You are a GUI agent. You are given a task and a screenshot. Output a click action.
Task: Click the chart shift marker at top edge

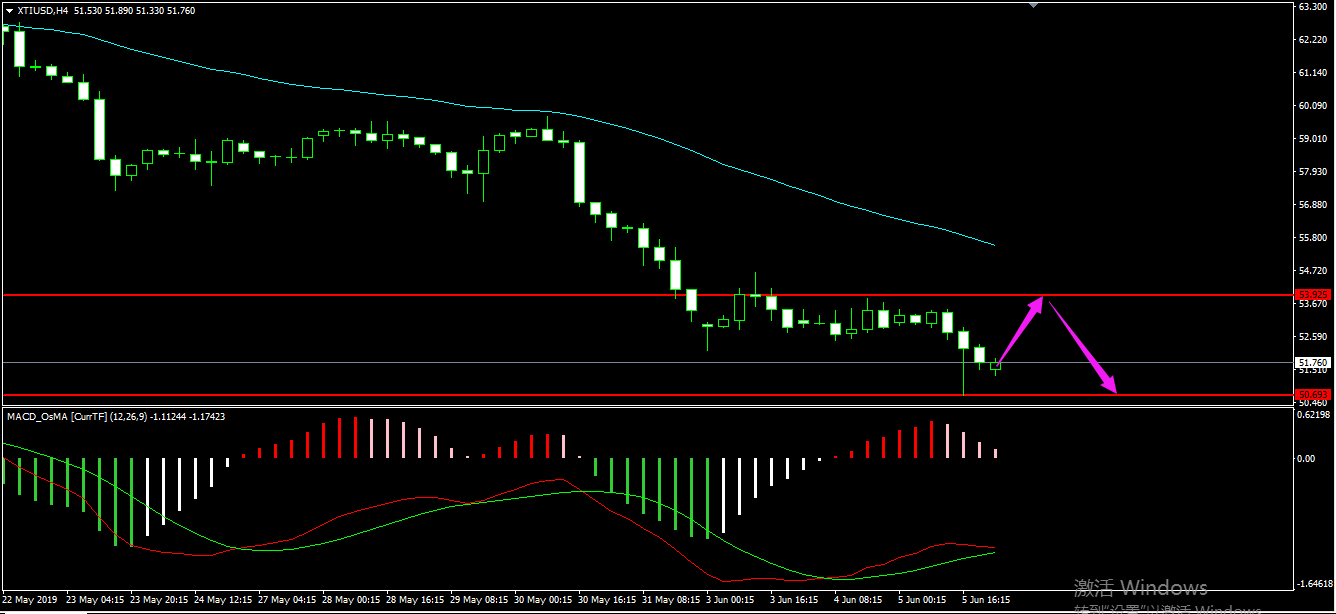click(1034, 5)
